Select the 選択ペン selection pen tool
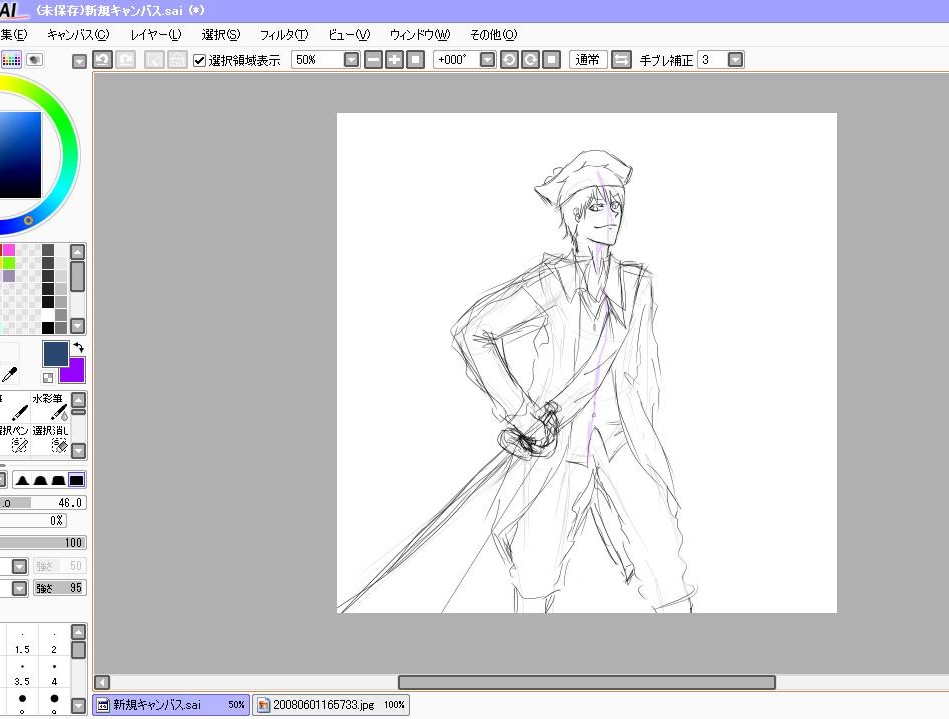This screenshot has width=949, height=719. point(14,439)
